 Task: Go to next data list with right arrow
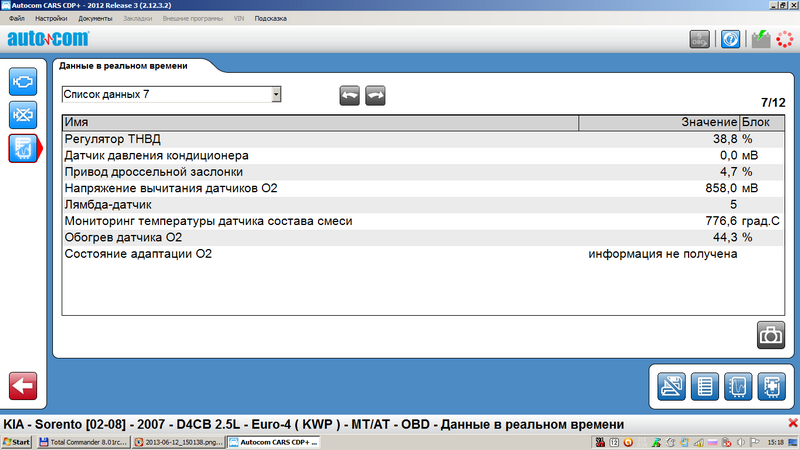coord(375,95)
